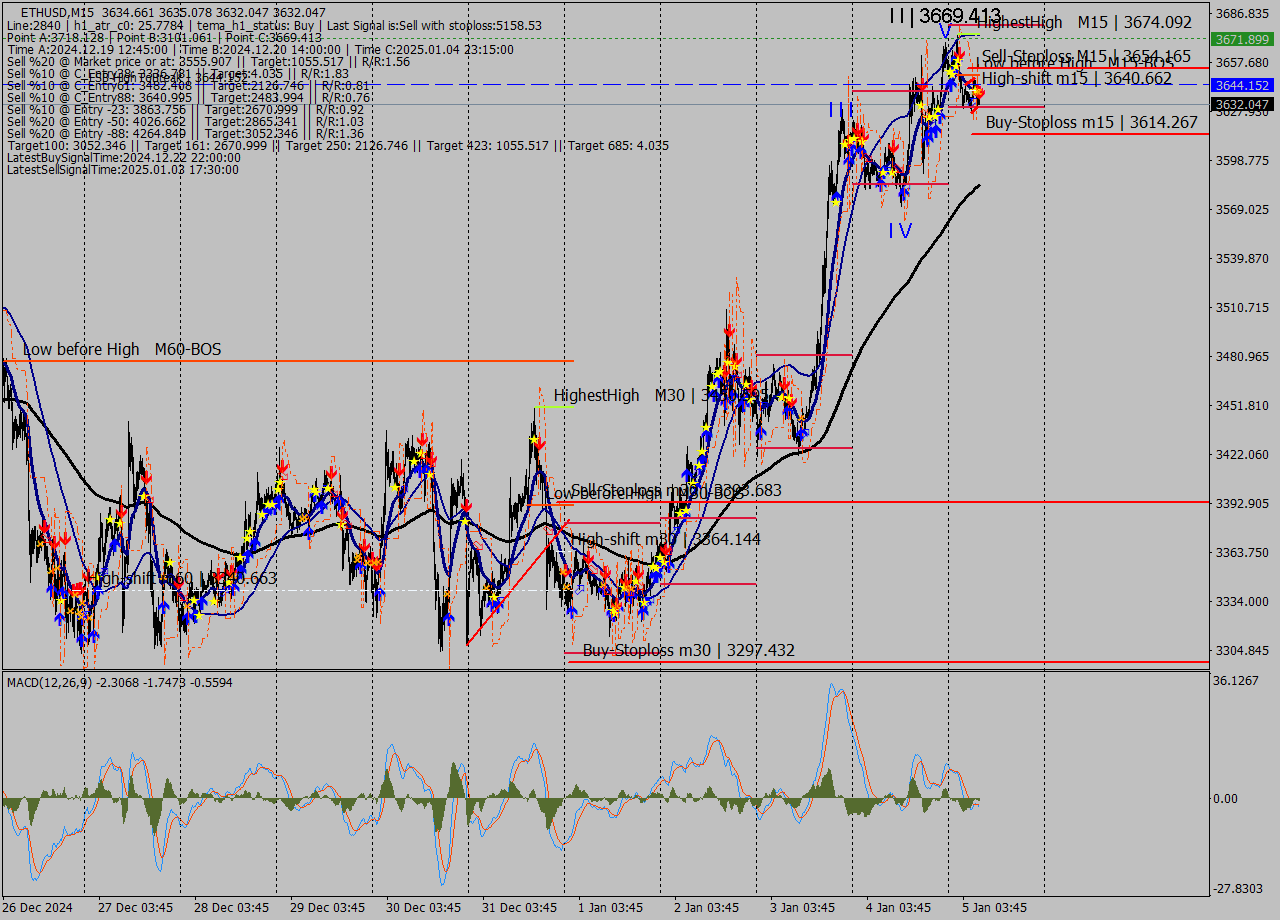
Task: Click the LatestSellSignalTime text
Action: click(122, 169)
